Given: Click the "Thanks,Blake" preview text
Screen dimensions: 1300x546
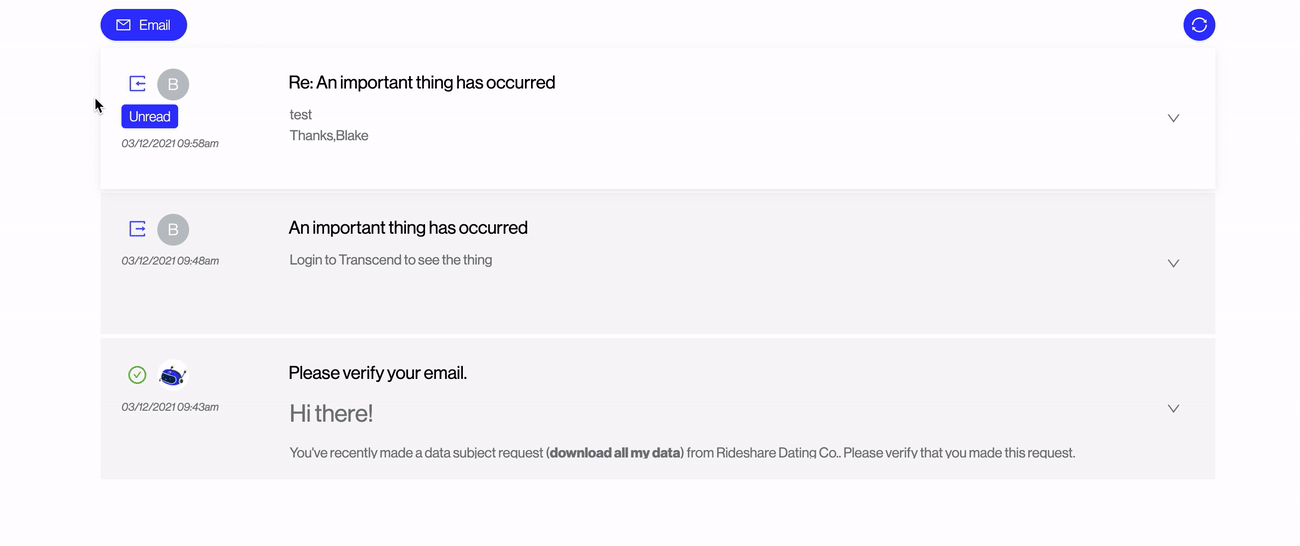Looking at the screenshot, I should point(329,135).
